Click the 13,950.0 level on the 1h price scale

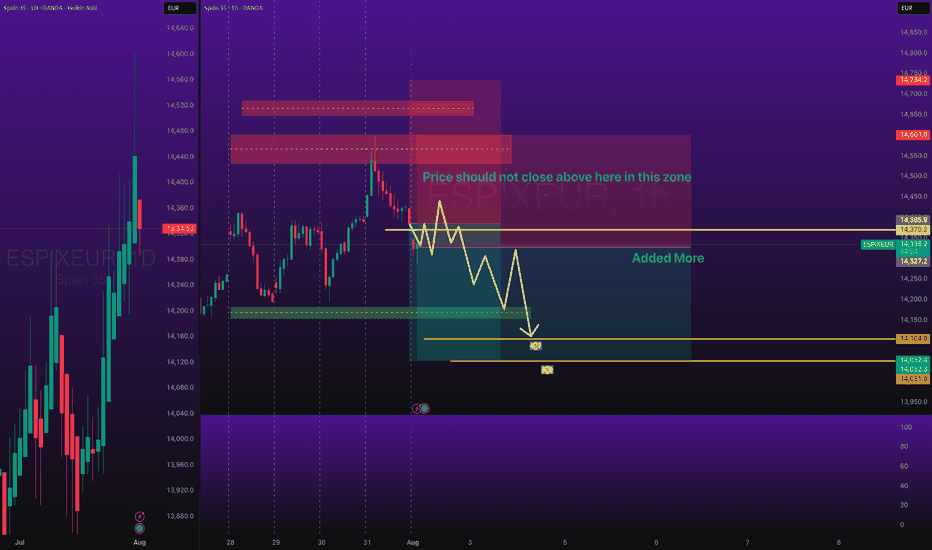(x=914, y=401)
